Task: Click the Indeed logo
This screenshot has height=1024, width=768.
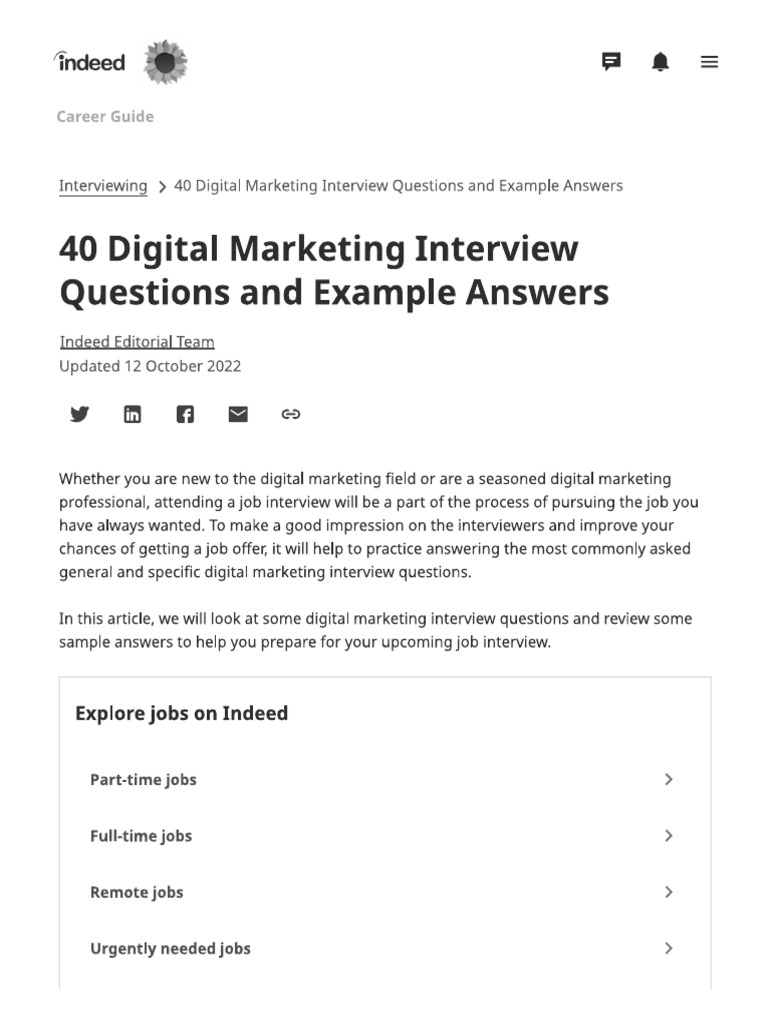Action: pyautogui.click(x=90, y=62)
